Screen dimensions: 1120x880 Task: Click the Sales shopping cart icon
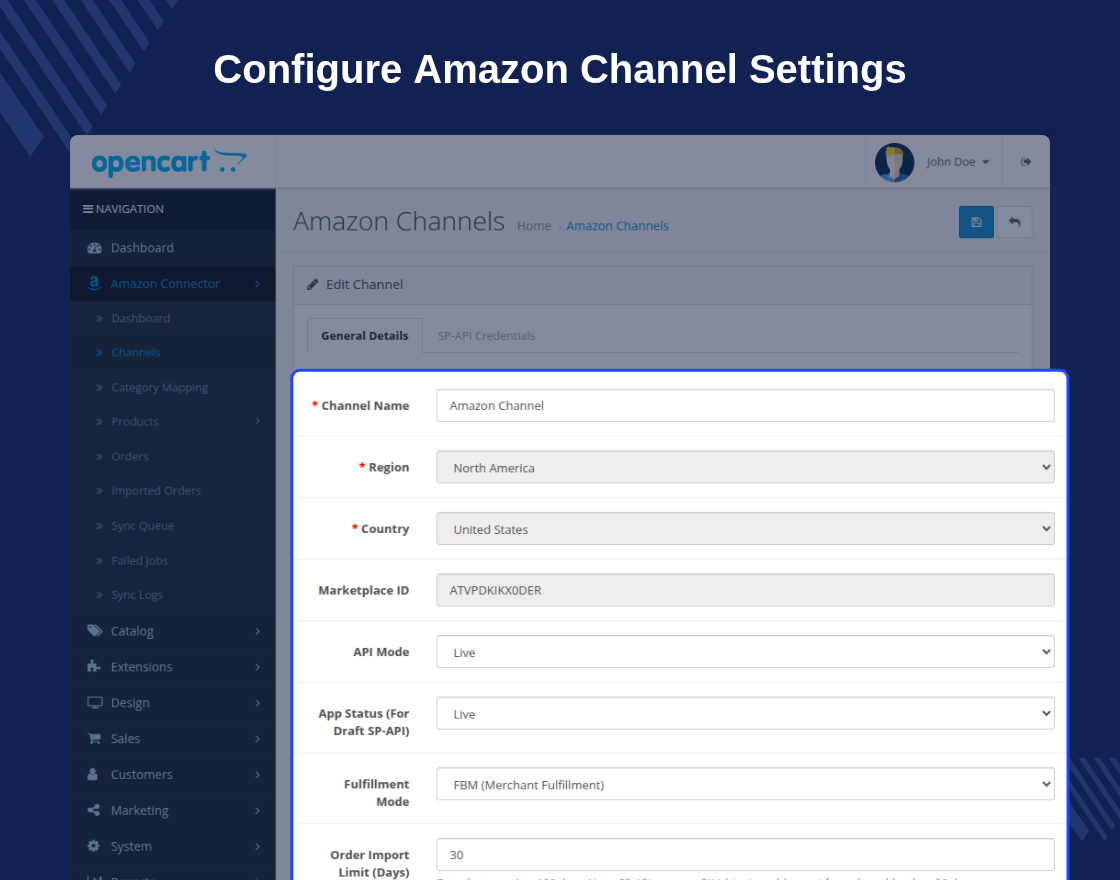pos(94,739)
